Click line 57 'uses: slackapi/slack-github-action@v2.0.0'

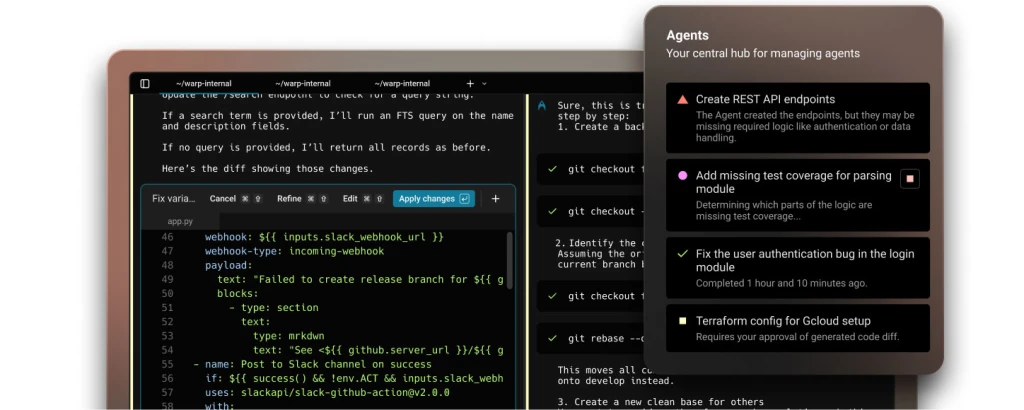(x=327, y=392)
